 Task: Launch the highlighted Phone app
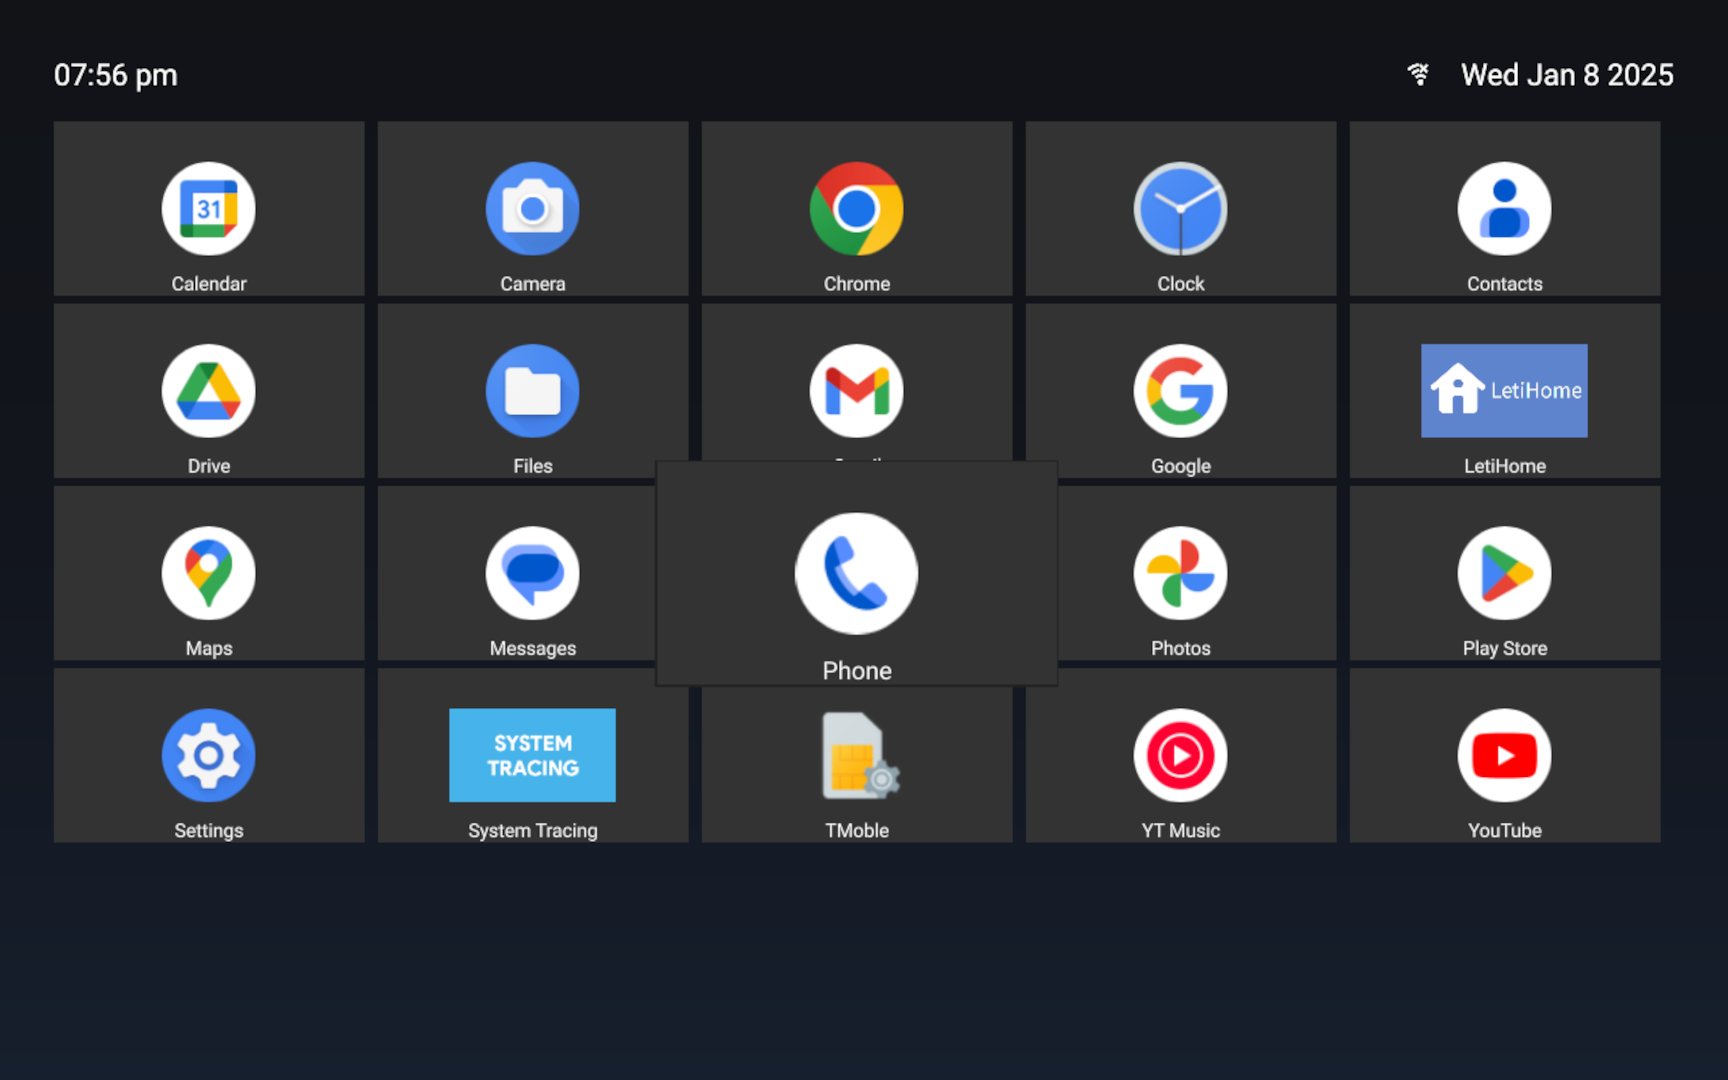coord(856,574)
